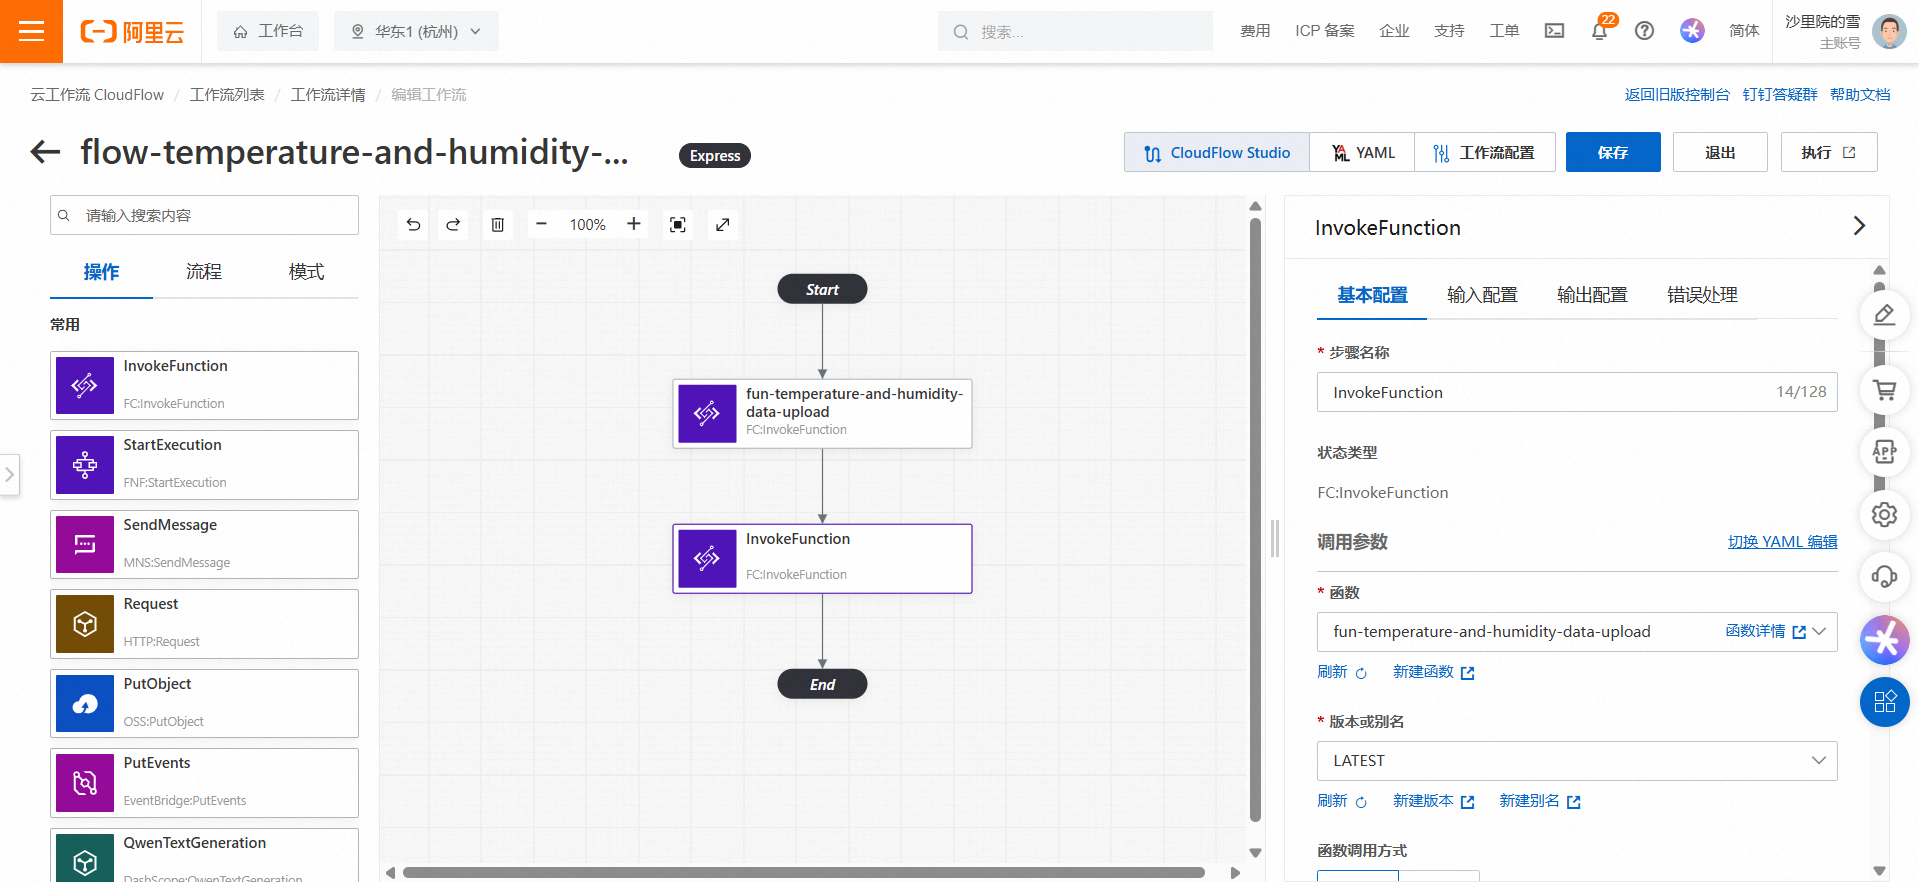Toggle fullscreen canvas mode

pyautogui.click(x=722, y=225)
